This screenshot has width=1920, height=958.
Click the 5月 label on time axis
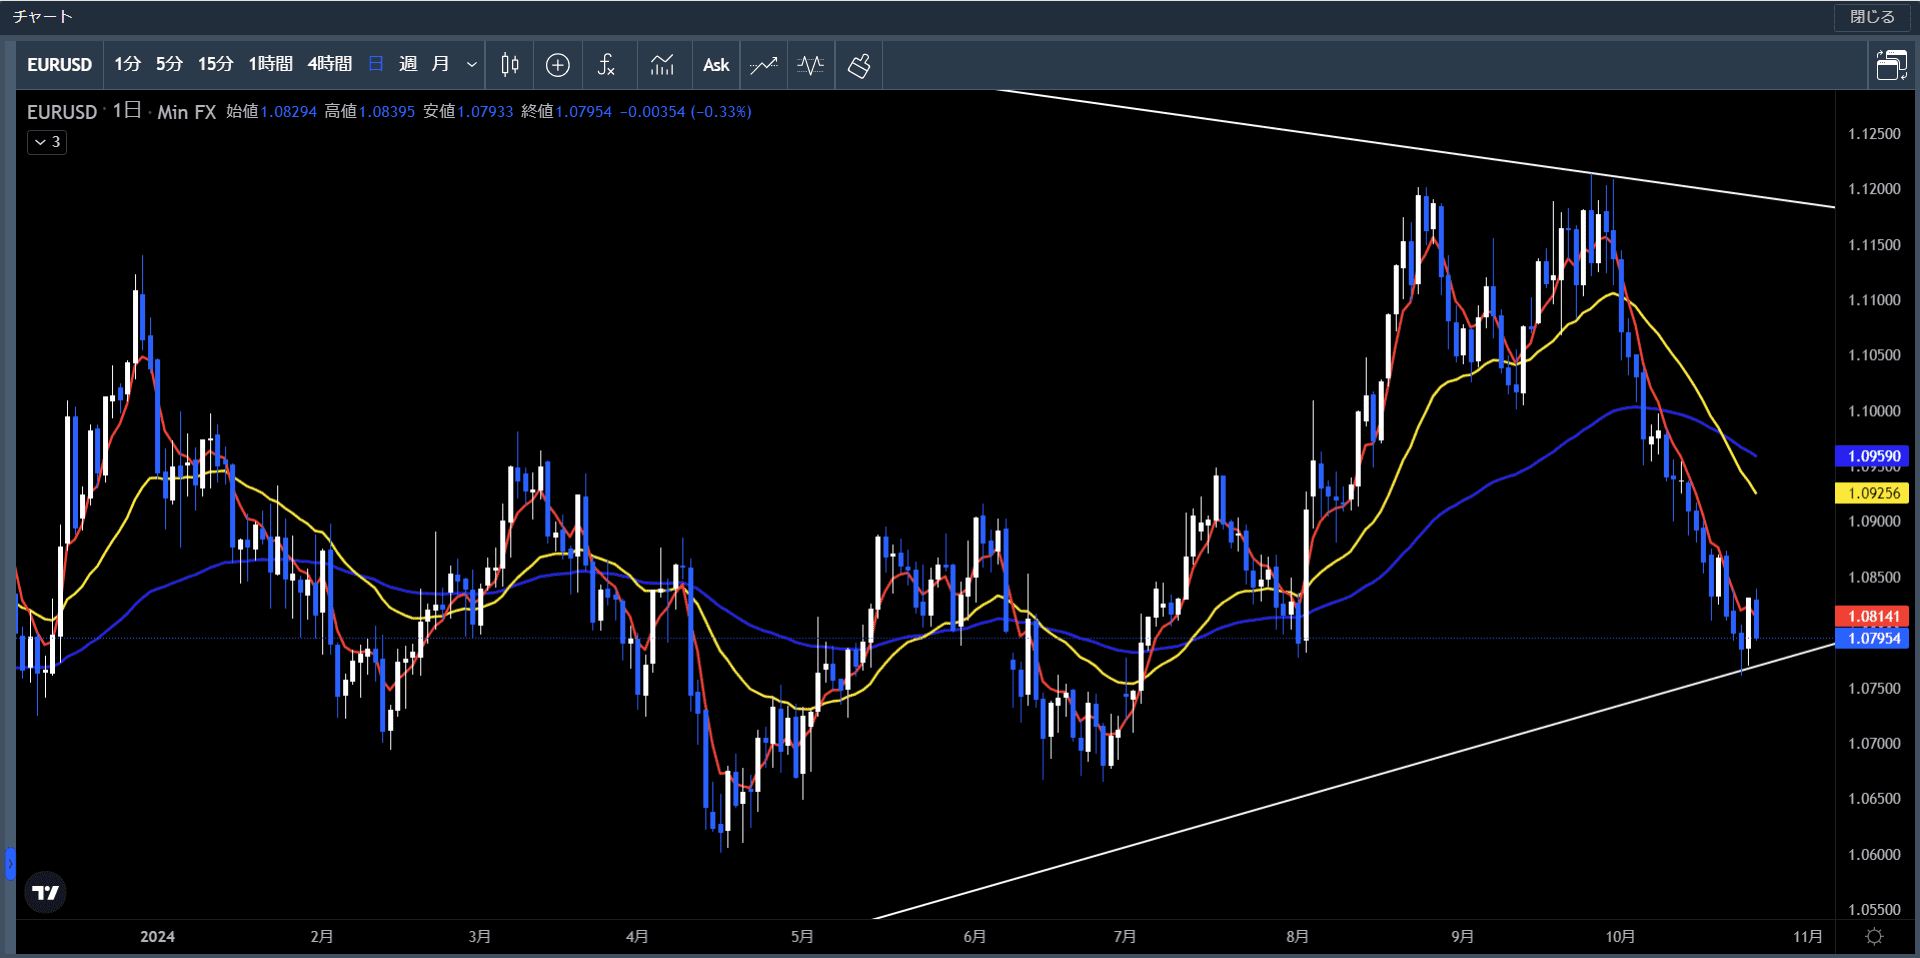pos(802,937)
